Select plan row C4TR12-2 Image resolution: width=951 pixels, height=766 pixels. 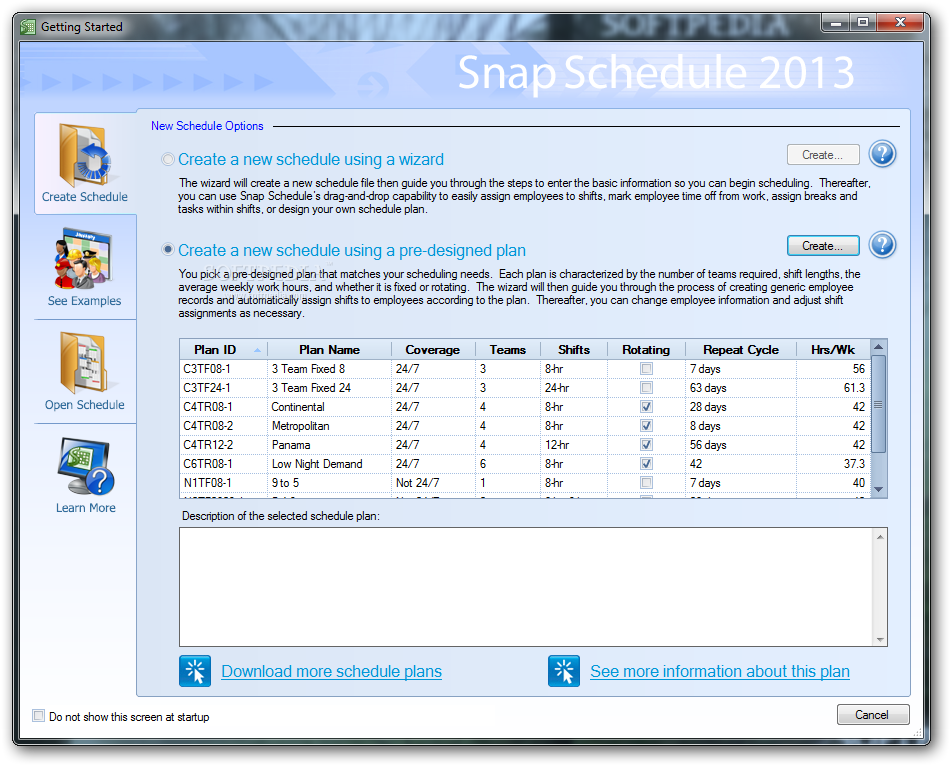525,445
